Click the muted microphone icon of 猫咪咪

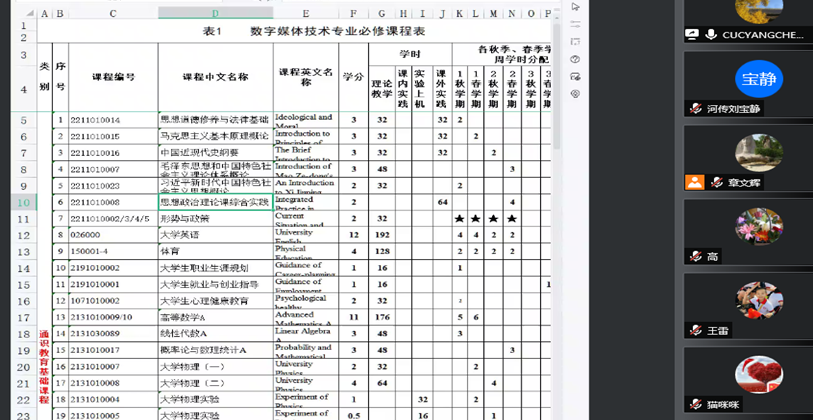click(695, 404)
